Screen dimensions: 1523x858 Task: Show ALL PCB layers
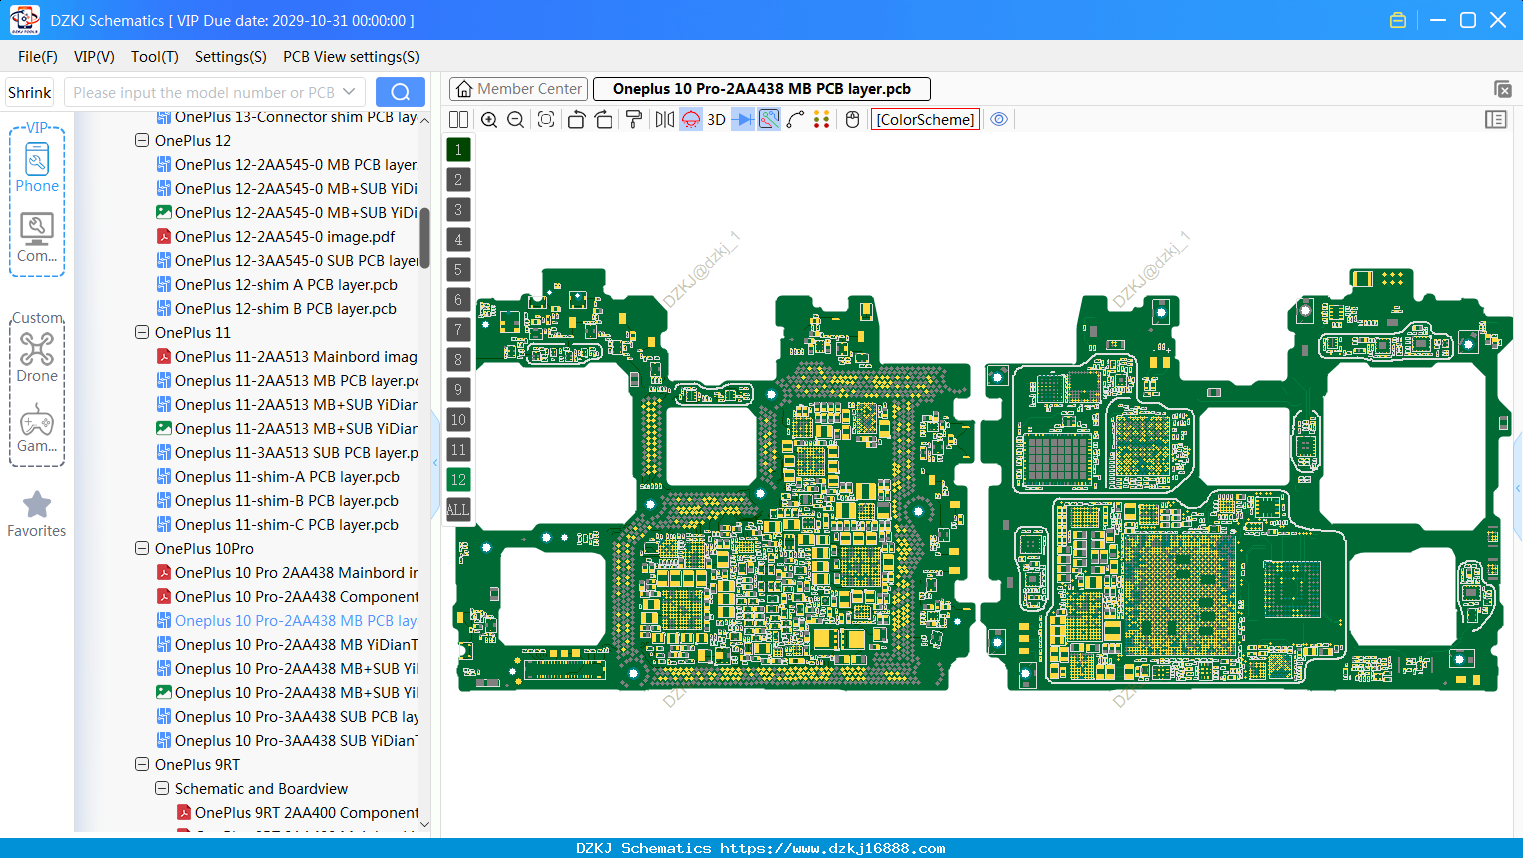(458, 510)
